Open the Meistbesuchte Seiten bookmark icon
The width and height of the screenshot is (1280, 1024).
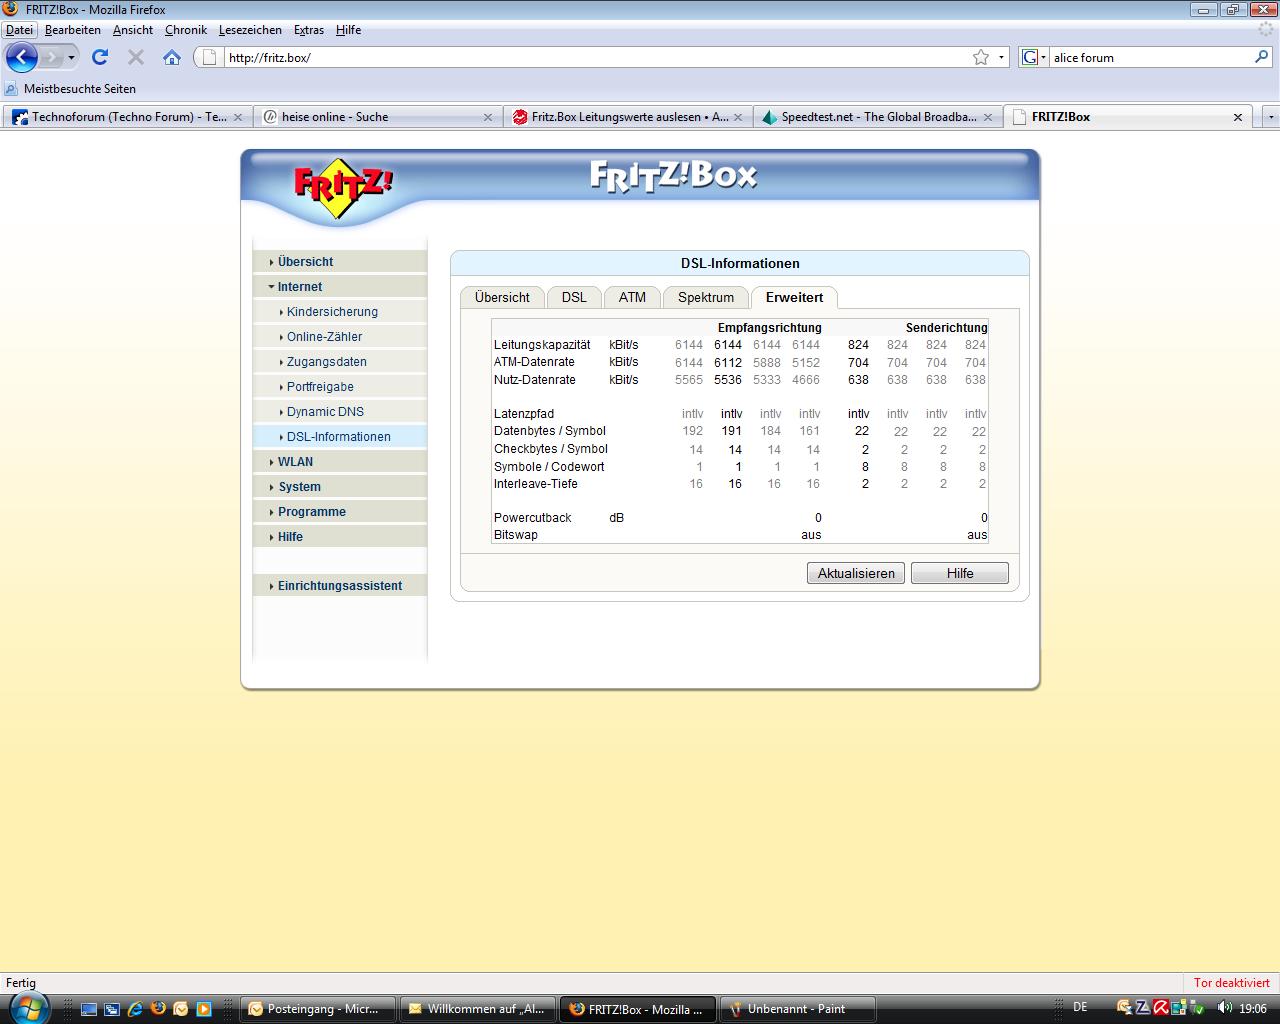click(x=12, y=89)
